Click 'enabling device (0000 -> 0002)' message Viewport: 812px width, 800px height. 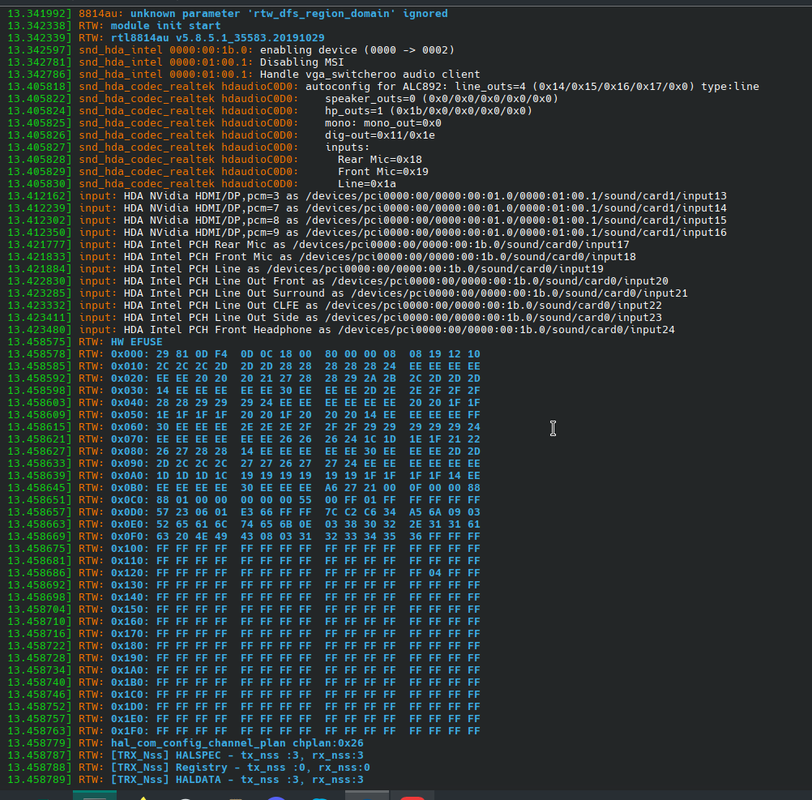tap(357, 50)
